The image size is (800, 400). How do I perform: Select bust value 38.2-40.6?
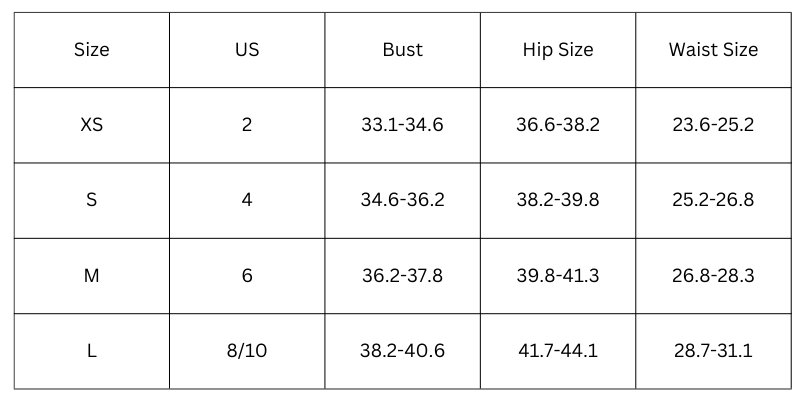click(x=402, y=351)
